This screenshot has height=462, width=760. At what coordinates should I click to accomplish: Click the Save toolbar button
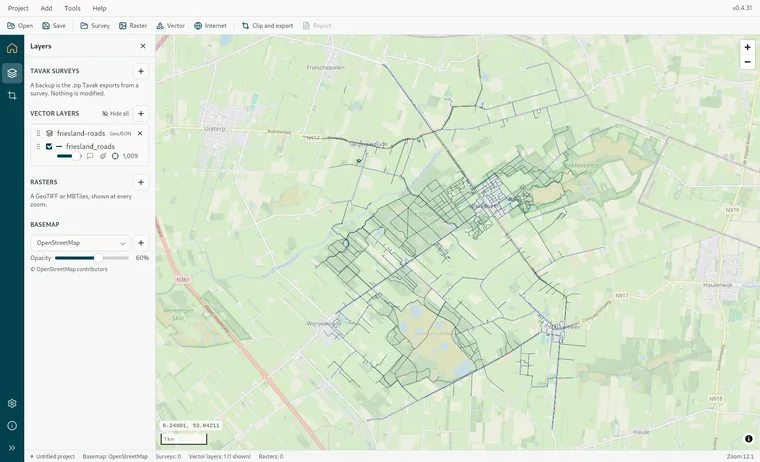click(54, 26)
